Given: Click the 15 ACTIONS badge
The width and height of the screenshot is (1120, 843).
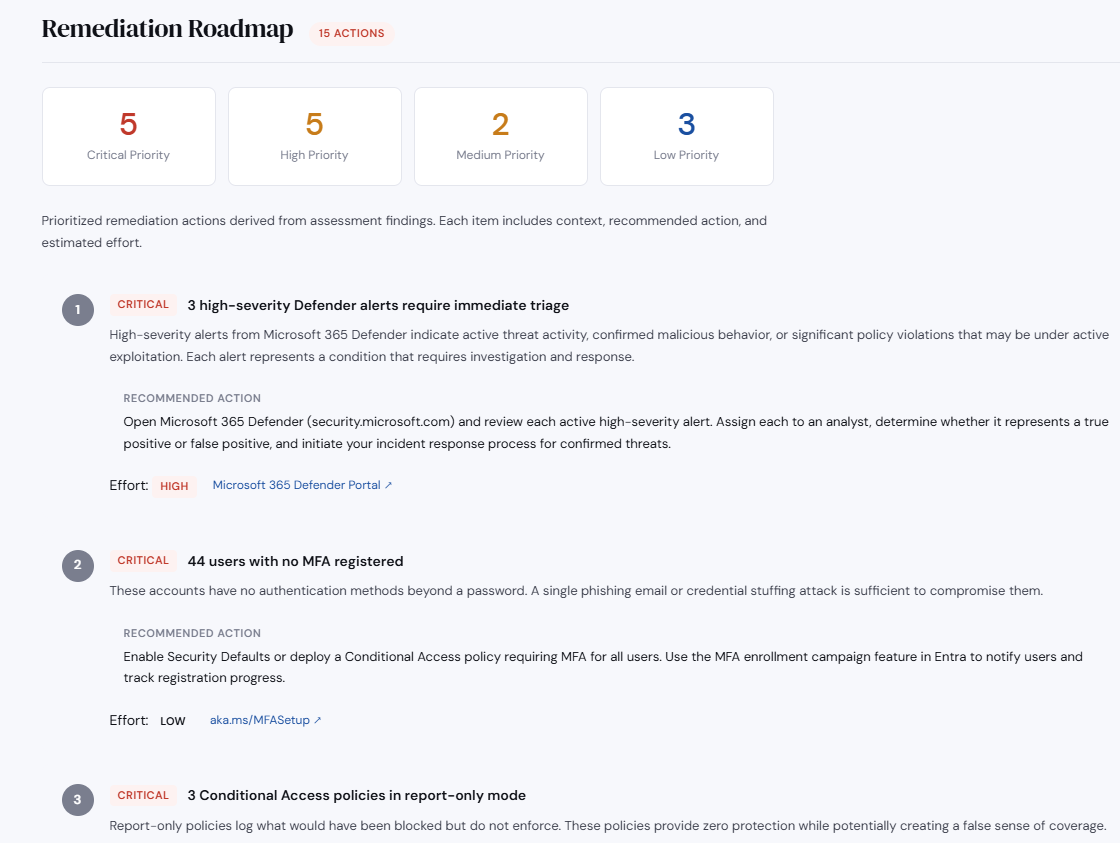Looking at the screenshot, I should pyautogui.click(x=352, y=33).
